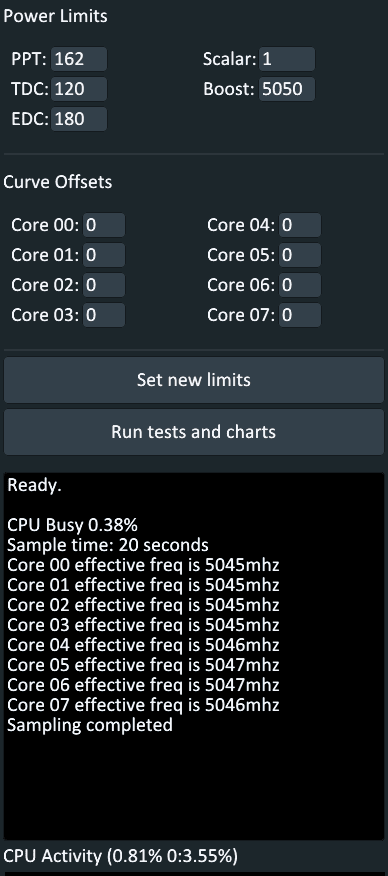
Task: Select the TDC value field
Action: (79, 89)
